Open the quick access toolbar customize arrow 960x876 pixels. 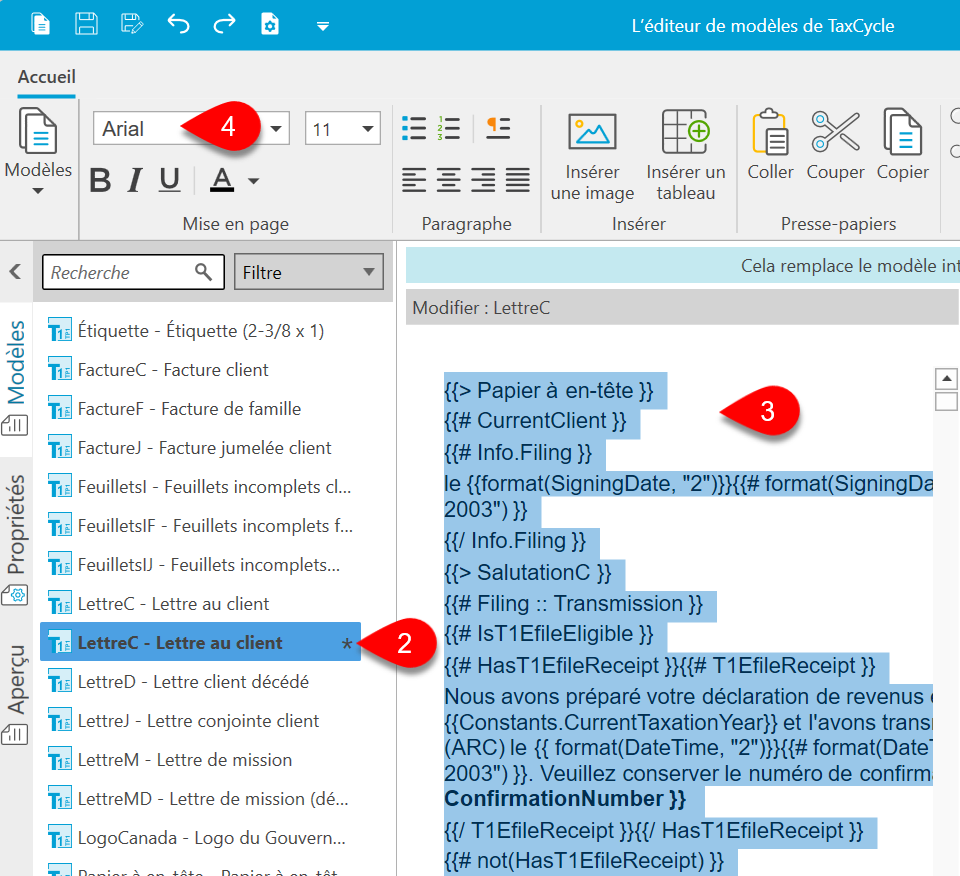[323, 26]
